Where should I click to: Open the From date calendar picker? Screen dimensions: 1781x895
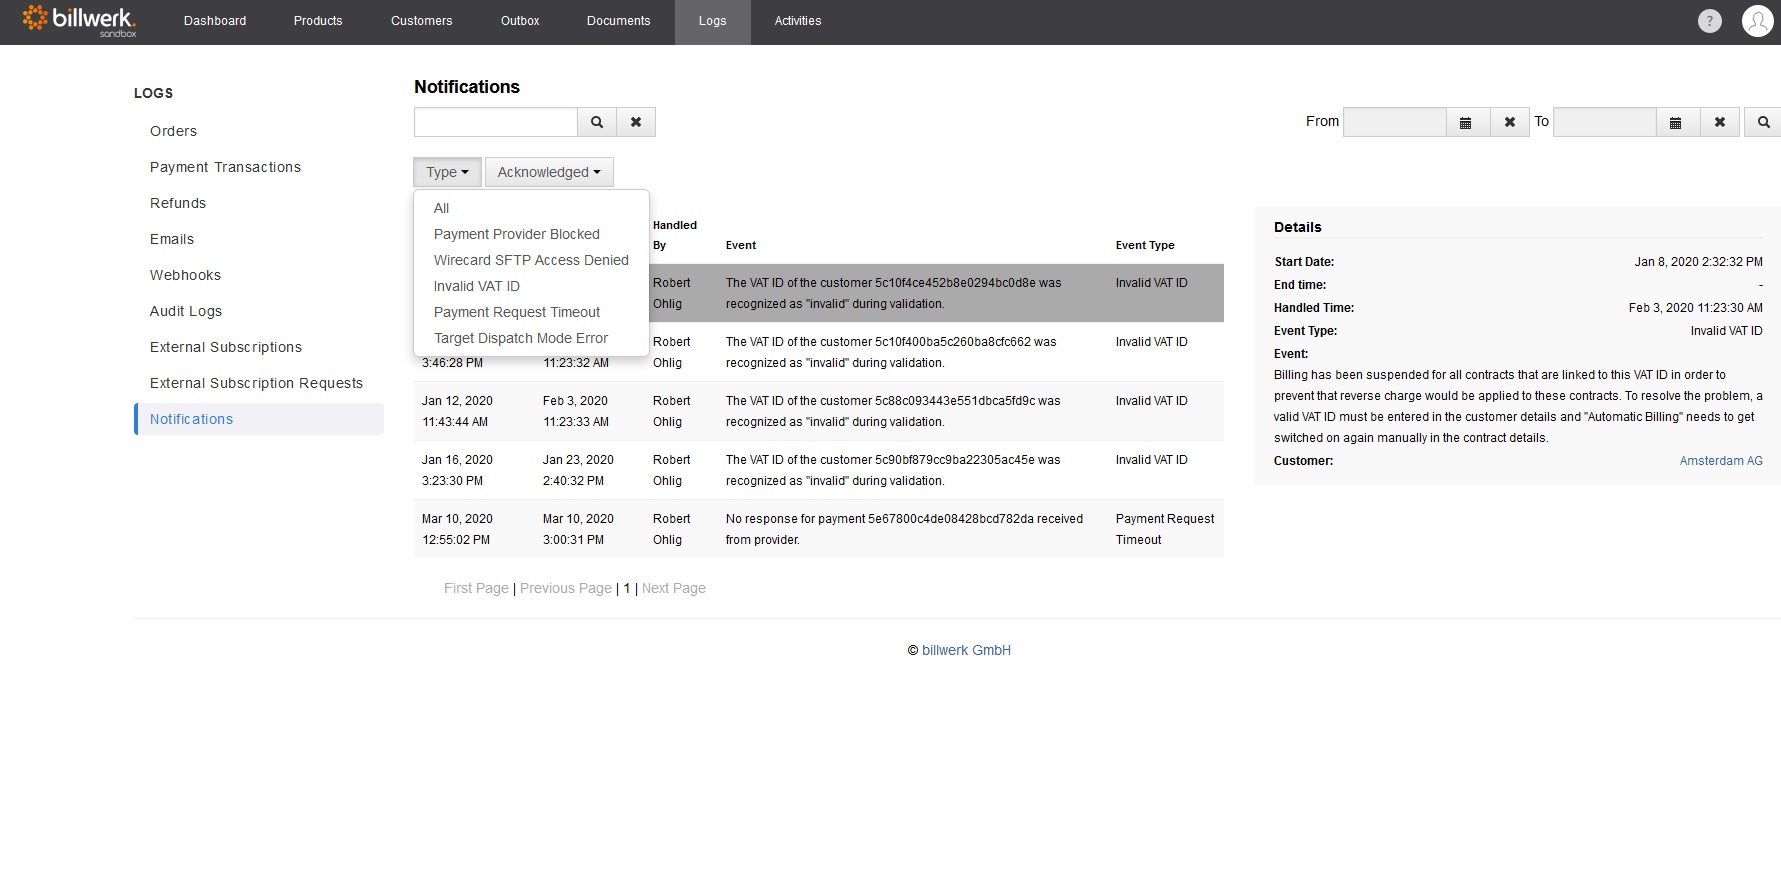(1466, 122)
